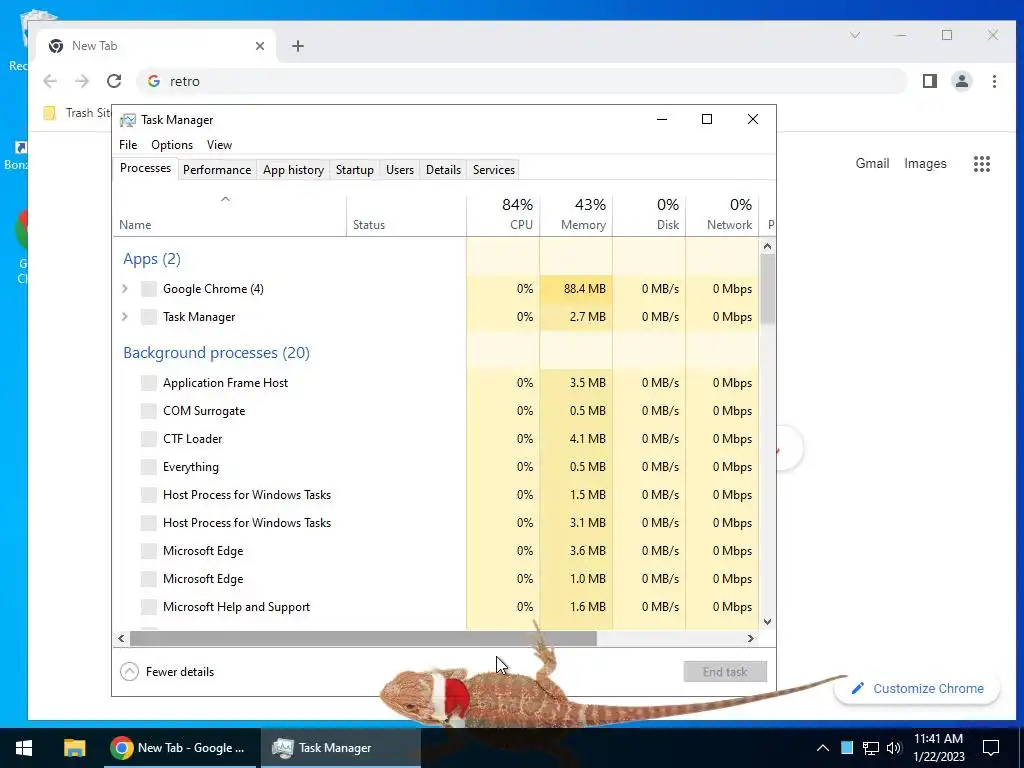Open Chrome's side panel icon
The height and width of the screenshot is (768, 1024).
tap(930, 81)
